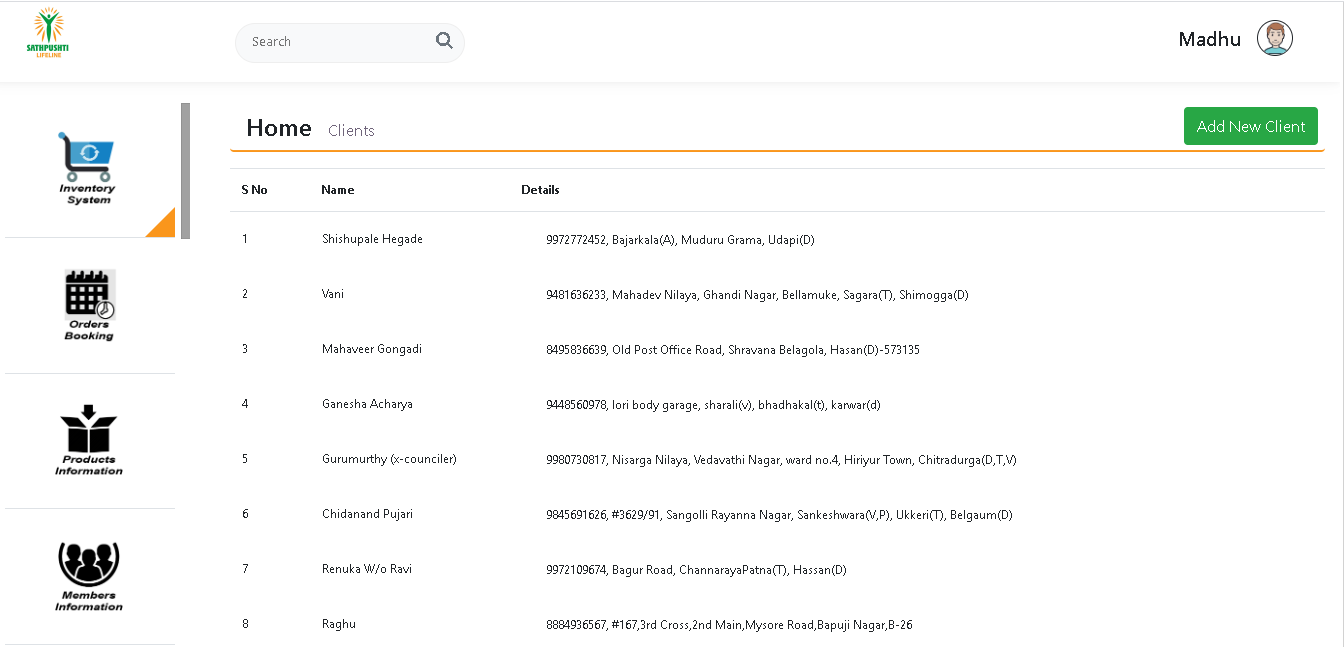Click the magnifying glass search icon
Screen dimensions: 1344x647
pyautogui.click(x=444, y=41)
